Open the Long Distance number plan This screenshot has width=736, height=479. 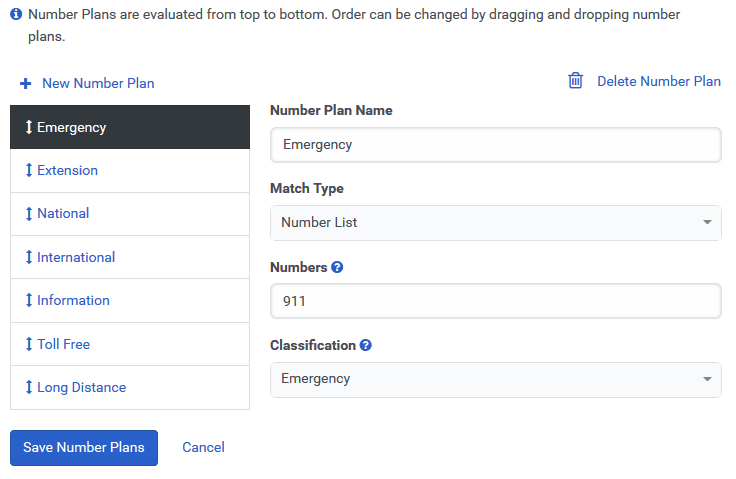(81, 387)
